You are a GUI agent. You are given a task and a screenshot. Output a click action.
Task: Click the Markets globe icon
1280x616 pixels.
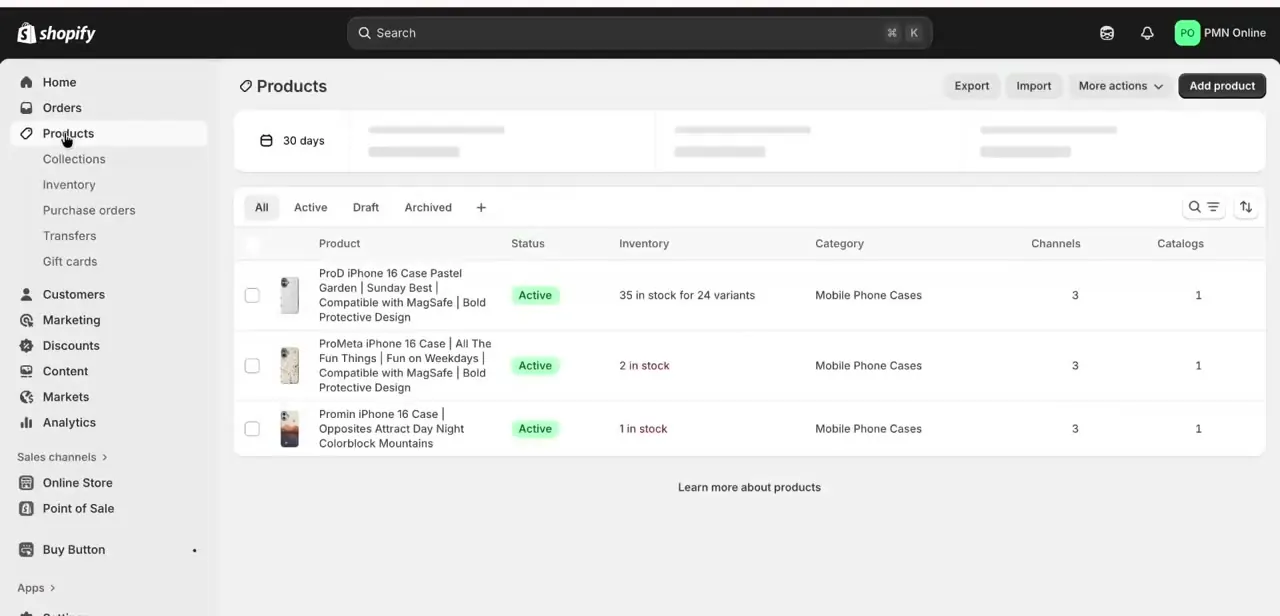click(x=27, y=397)
